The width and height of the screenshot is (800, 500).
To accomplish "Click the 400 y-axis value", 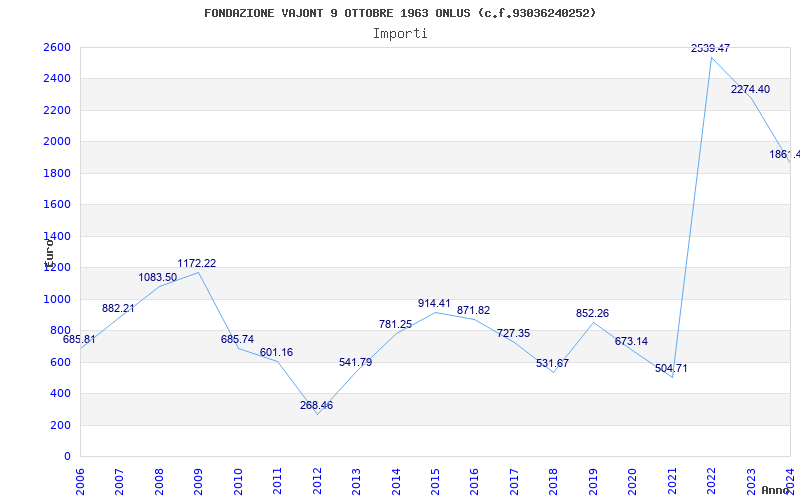I will click(60, 394).
